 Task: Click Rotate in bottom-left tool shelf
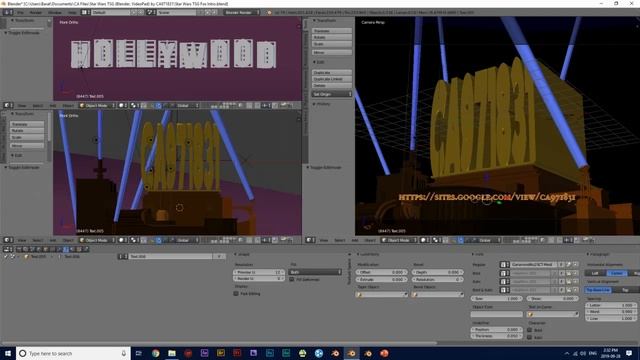pos(27,131)
